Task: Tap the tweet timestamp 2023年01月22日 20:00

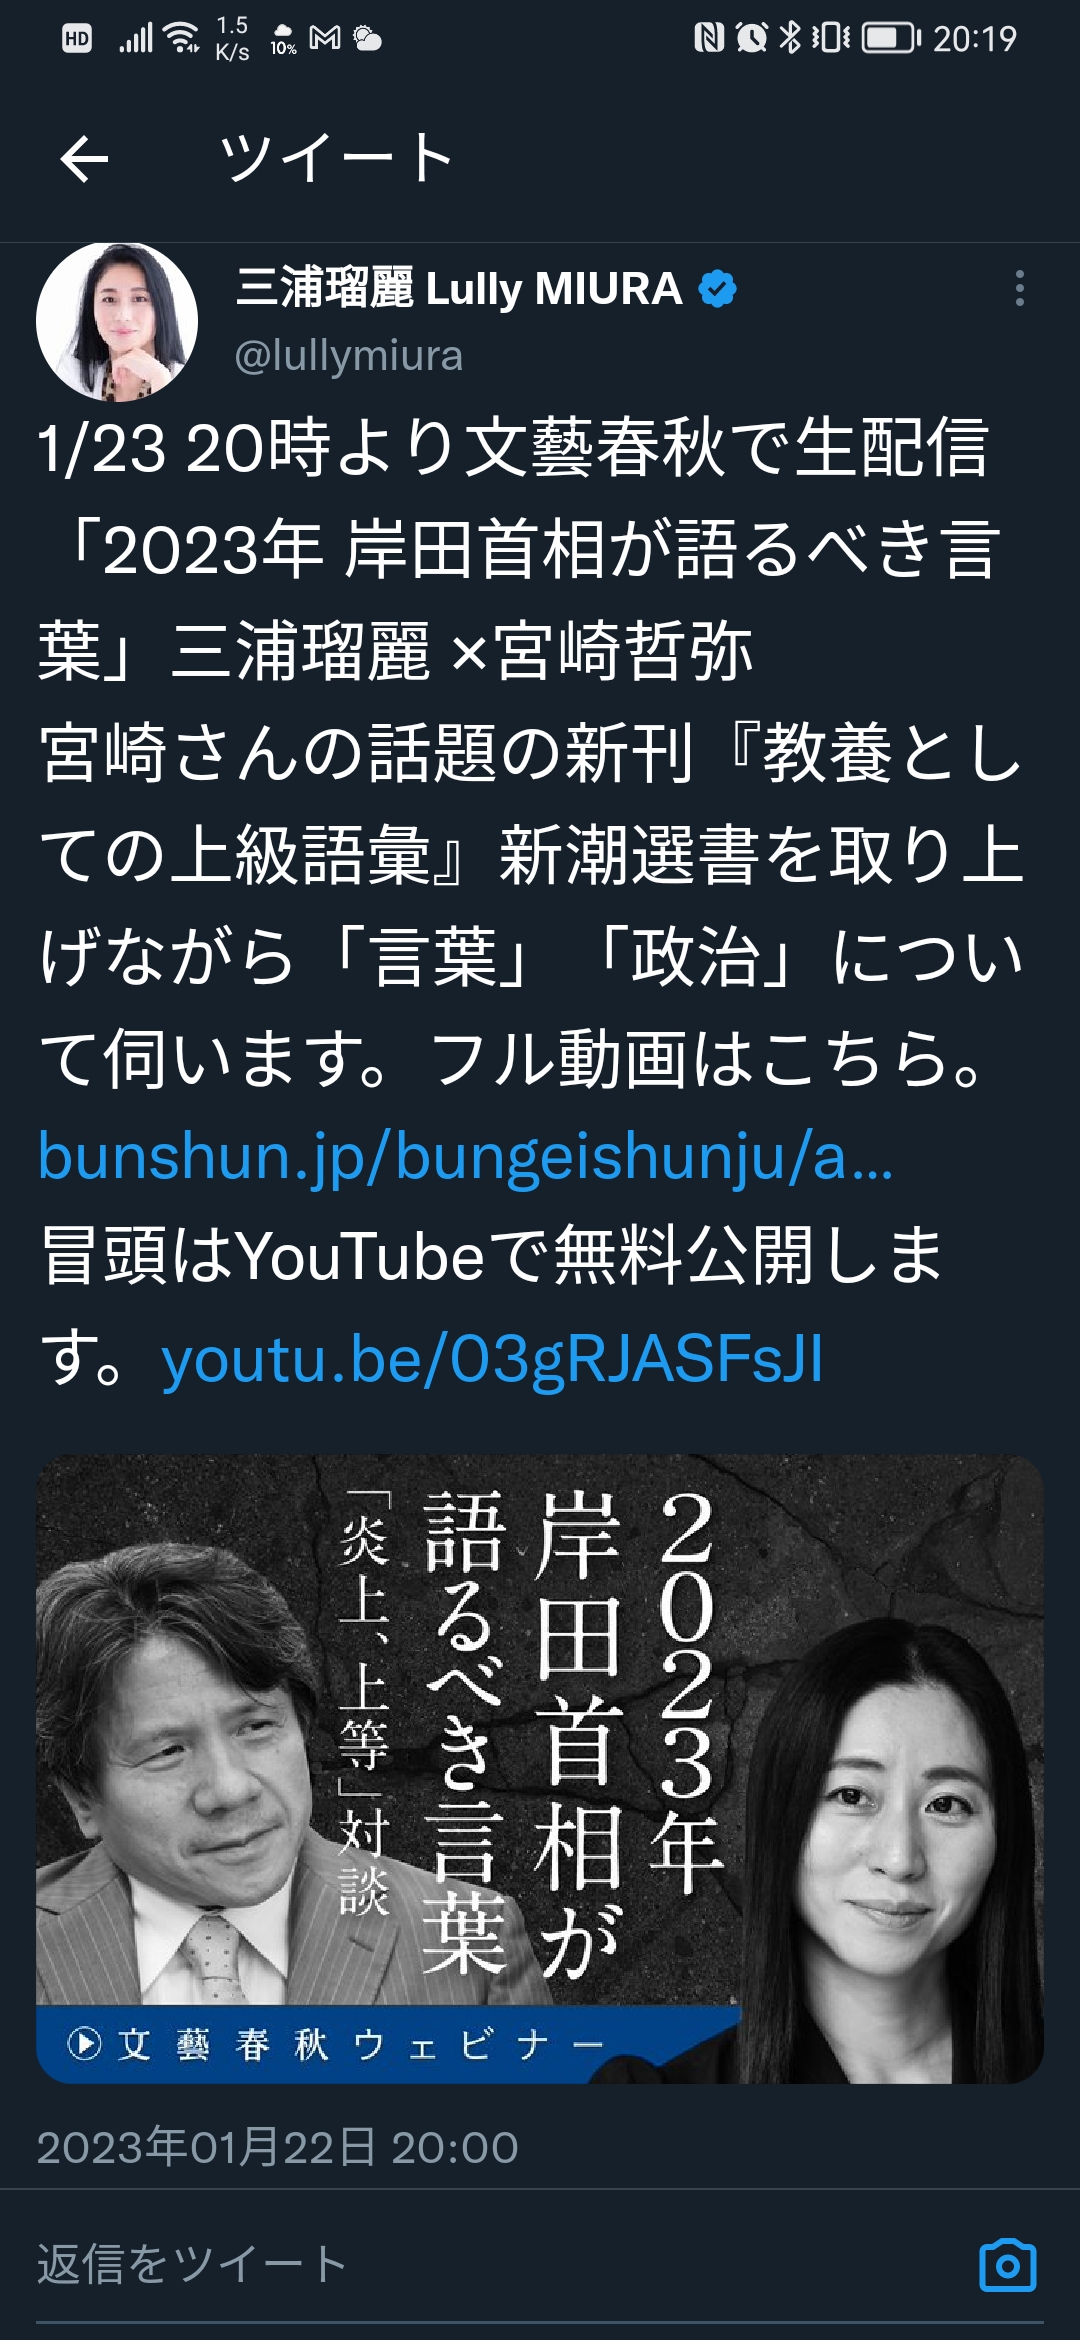Action: pyautogui.click(x=277, y=2147)
